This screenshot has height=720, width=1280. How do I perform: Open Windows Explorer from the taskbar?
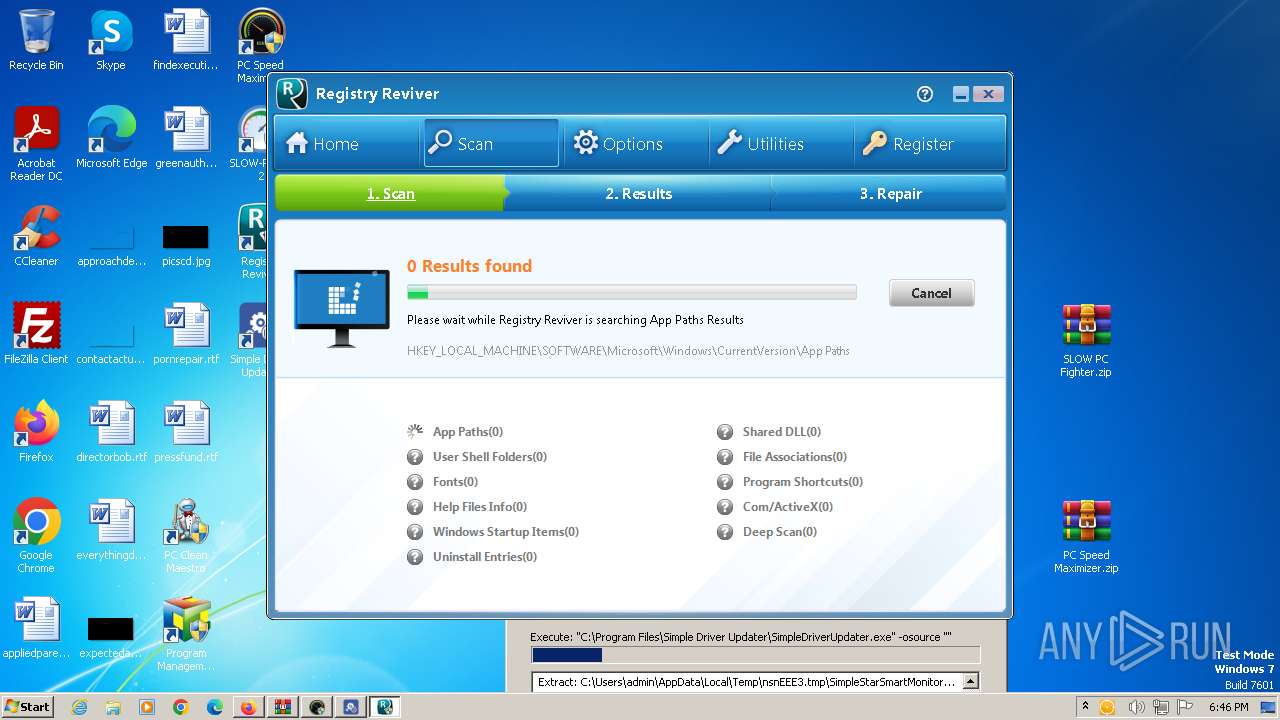pyautogui.click(x=113, y=707)
